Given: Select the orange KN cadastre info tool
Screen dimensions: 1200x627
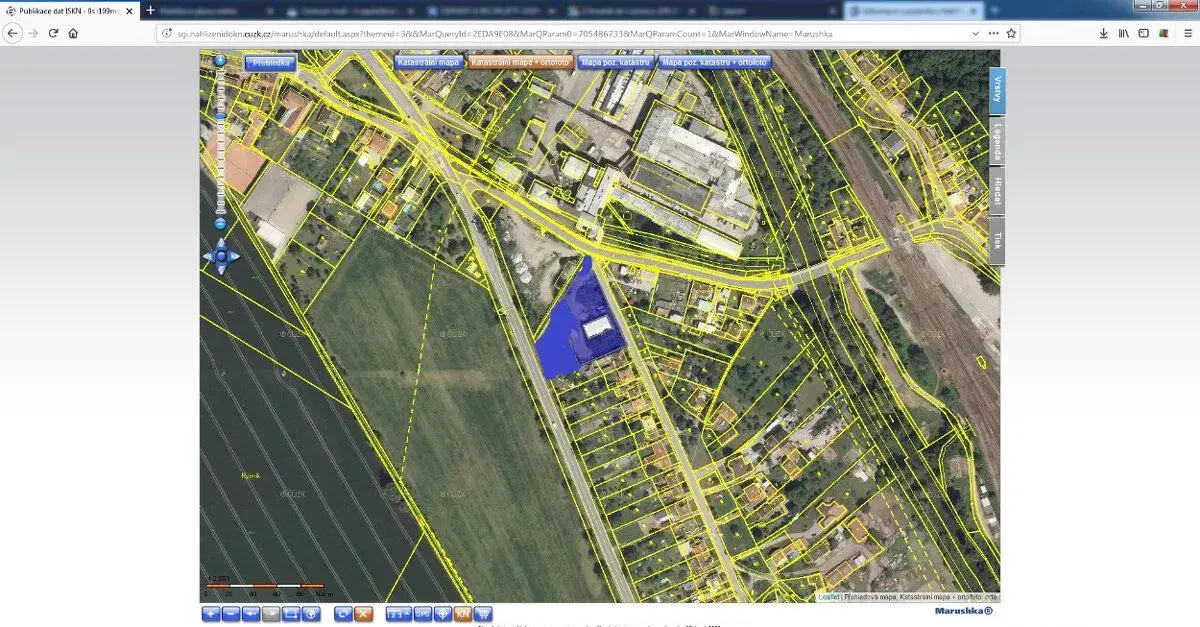Looking at the screenshot, I should (x=463, y=613).
